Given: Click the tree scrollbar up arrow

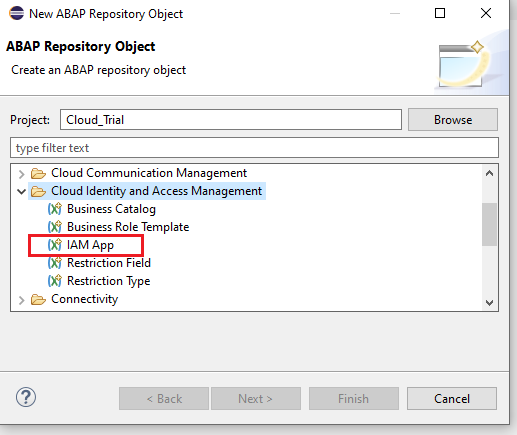Looking at the screenshot, I should (x=489, y=173).
